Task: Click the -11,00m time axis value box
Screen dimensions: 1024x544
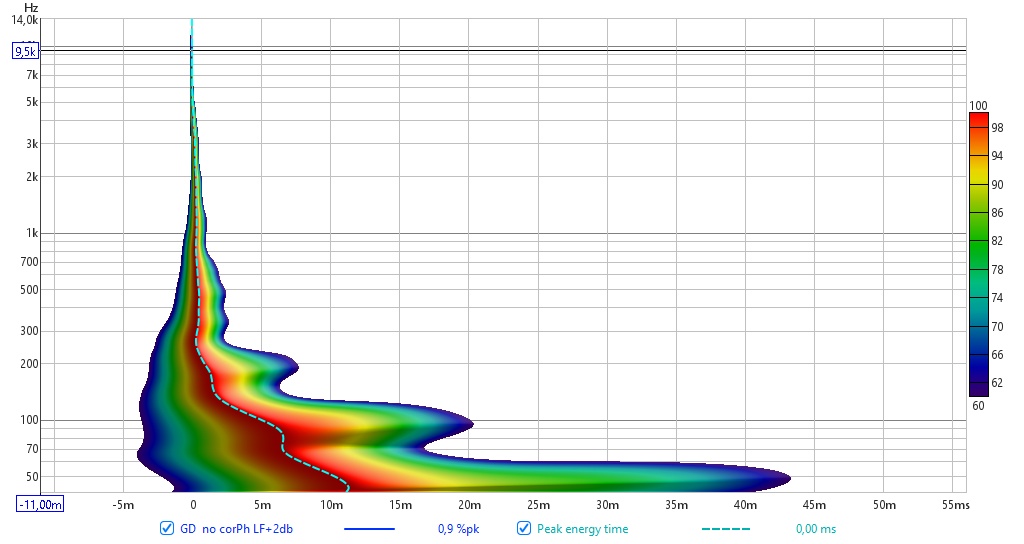Action: click(40, 504)
